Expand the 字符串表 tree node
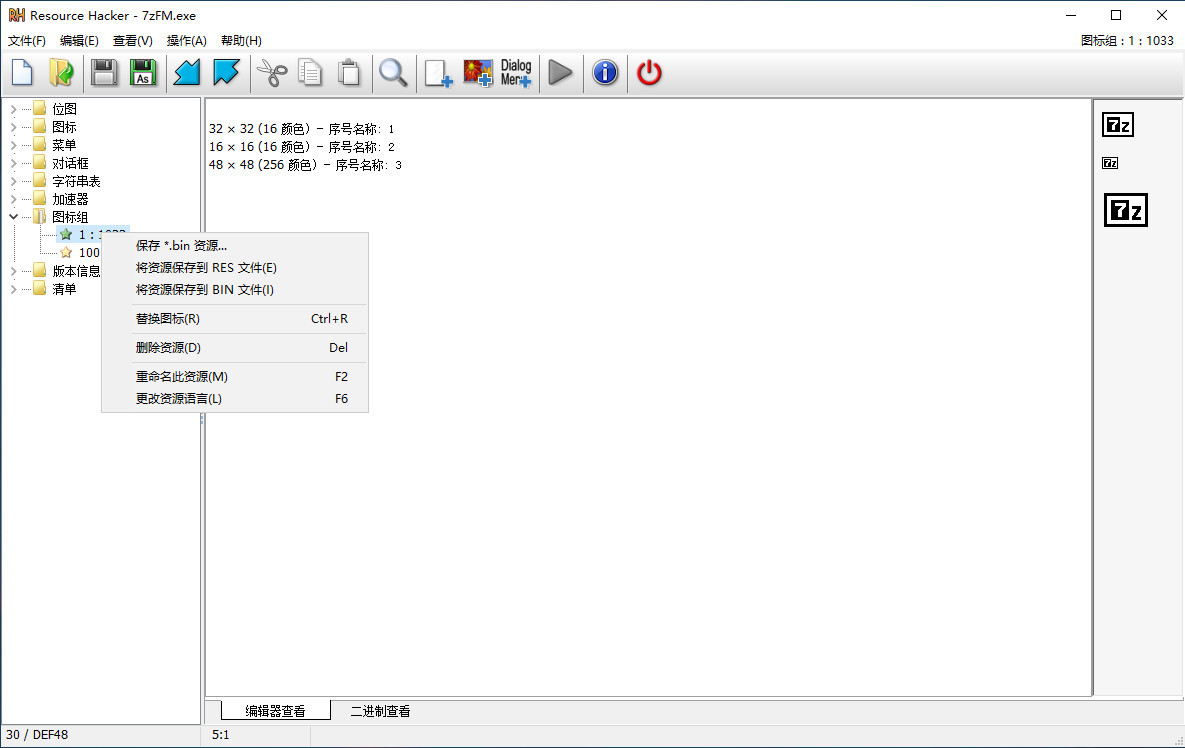The height and width of the screenshot is (748, 1185). pyautogui.click(x=13, y=181)
